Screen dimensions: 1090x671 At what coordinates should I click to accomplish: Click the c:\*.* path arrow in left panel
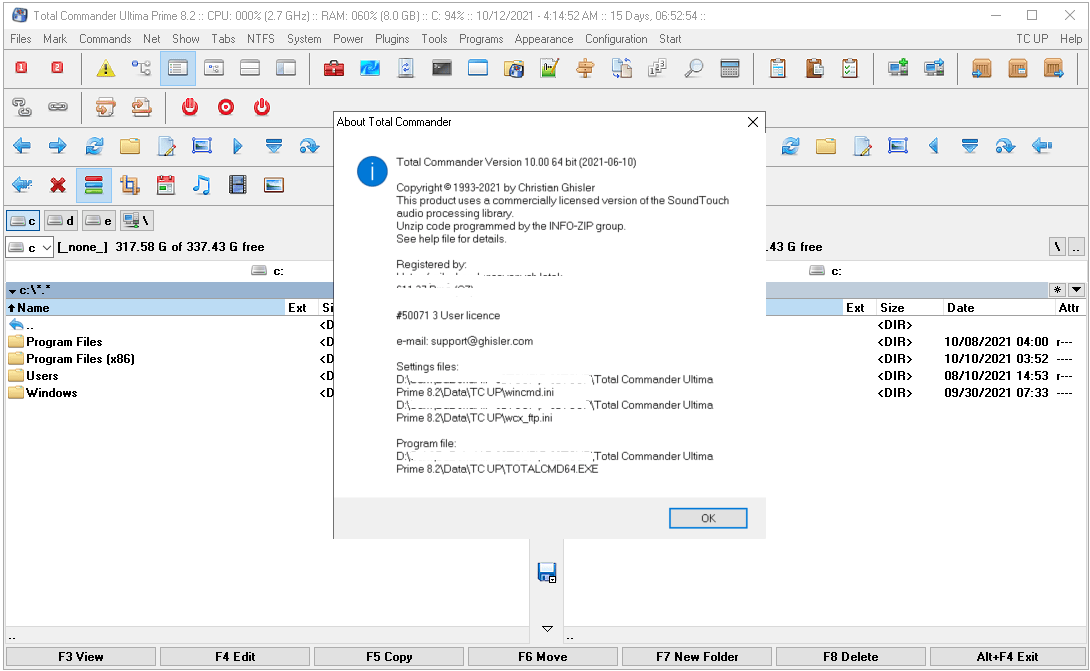(x=13, y=291)
